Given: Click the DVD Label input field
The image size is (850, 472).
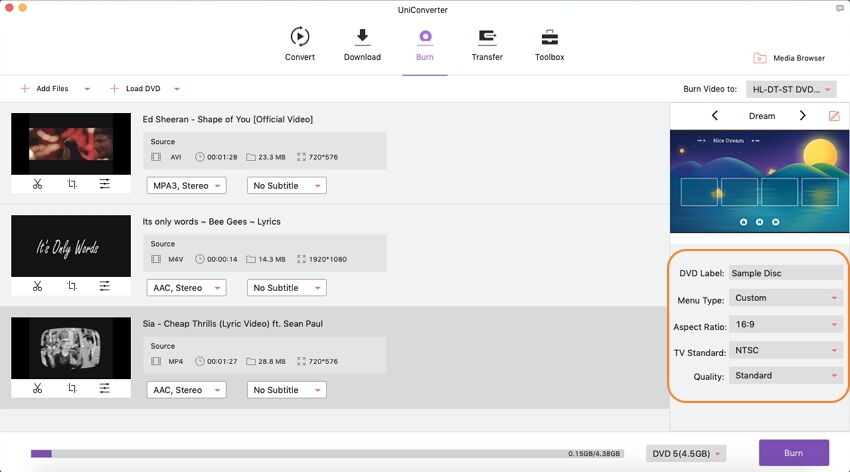Looking at the screenshot, I should click(785, 273).
